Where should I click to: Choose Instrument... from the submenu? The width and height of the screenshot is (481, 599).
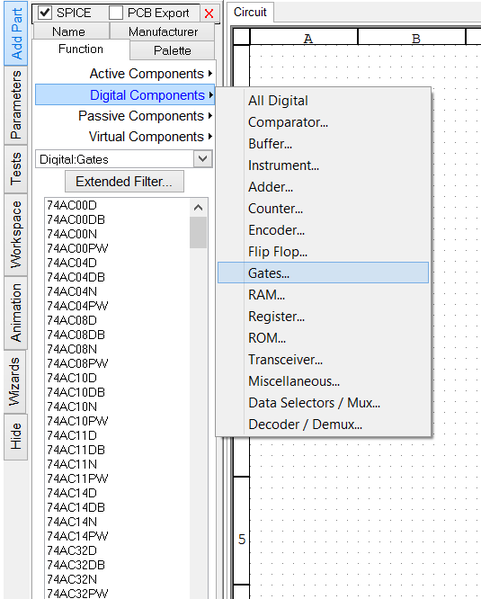click(323, 165)
